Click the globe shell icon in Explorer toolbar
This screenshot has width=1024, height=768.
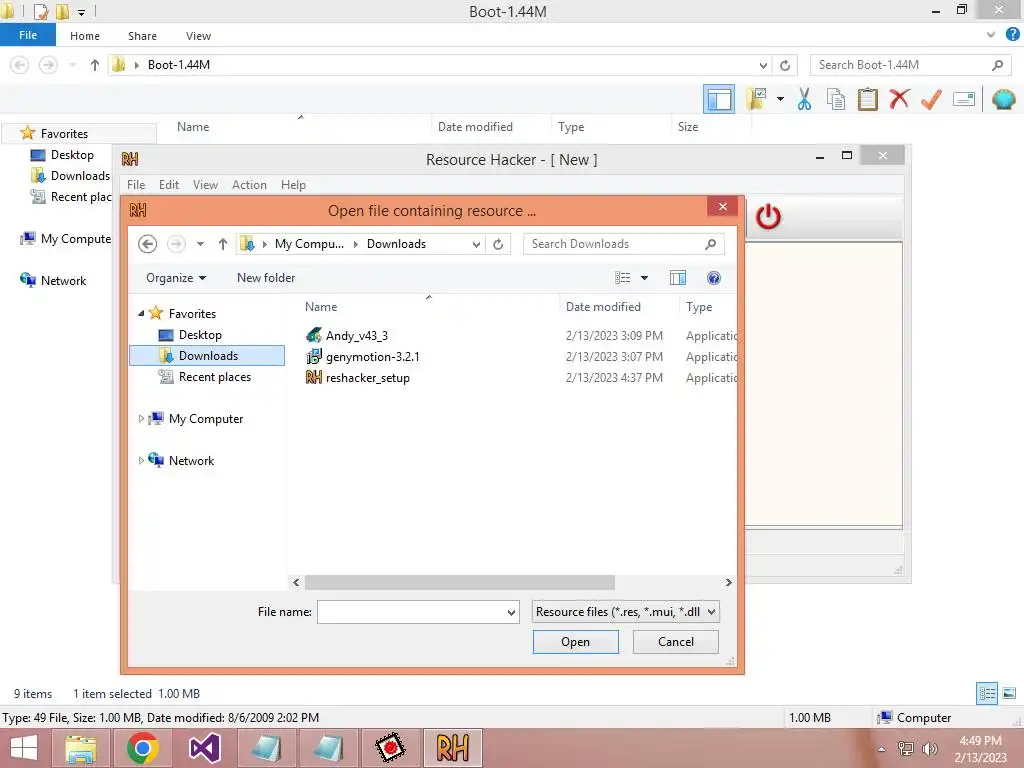pos(1003,99)
